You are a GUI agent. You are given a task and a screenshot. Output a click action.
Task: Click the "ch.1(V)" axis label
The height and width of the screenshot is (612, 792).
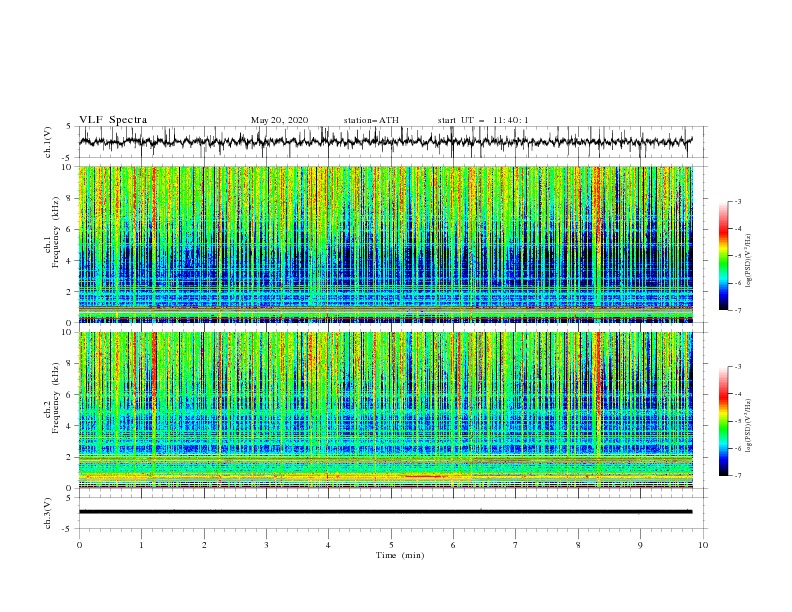(x=47, y=142)
